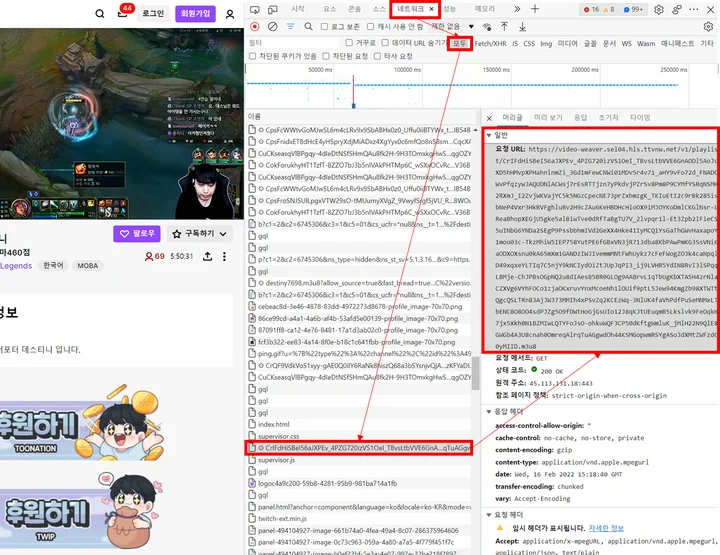720x555 pixels.
Task: Click the 필터 filter text field
Action: tap(290, 43)
